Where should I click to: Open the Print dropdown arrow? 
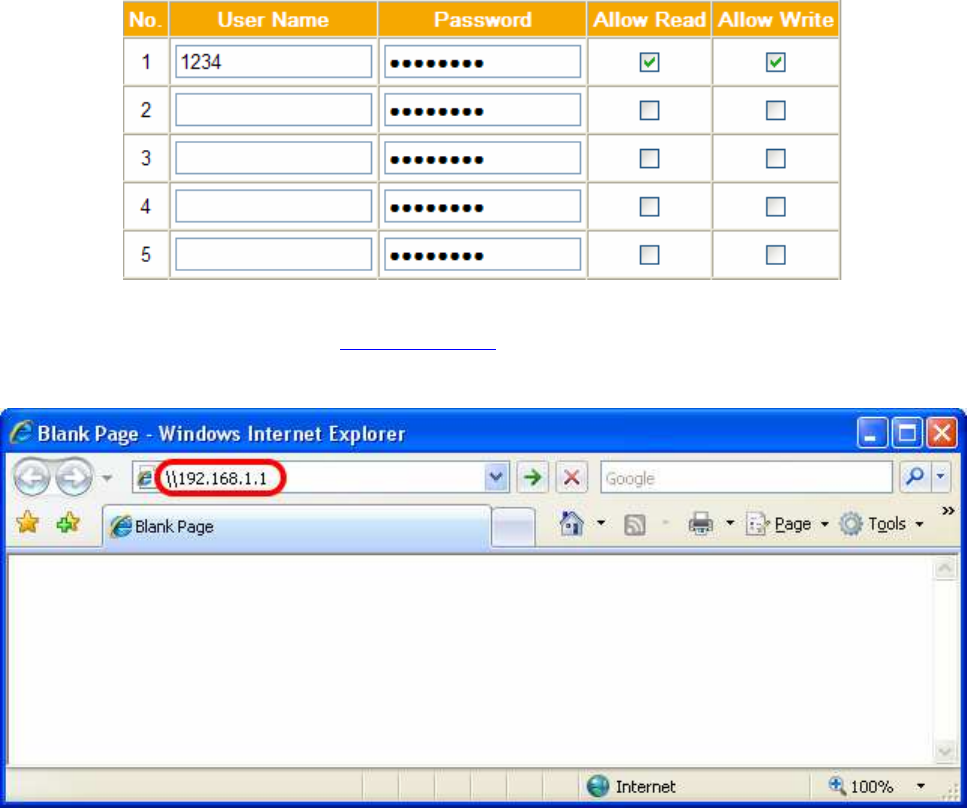(730, 524)
